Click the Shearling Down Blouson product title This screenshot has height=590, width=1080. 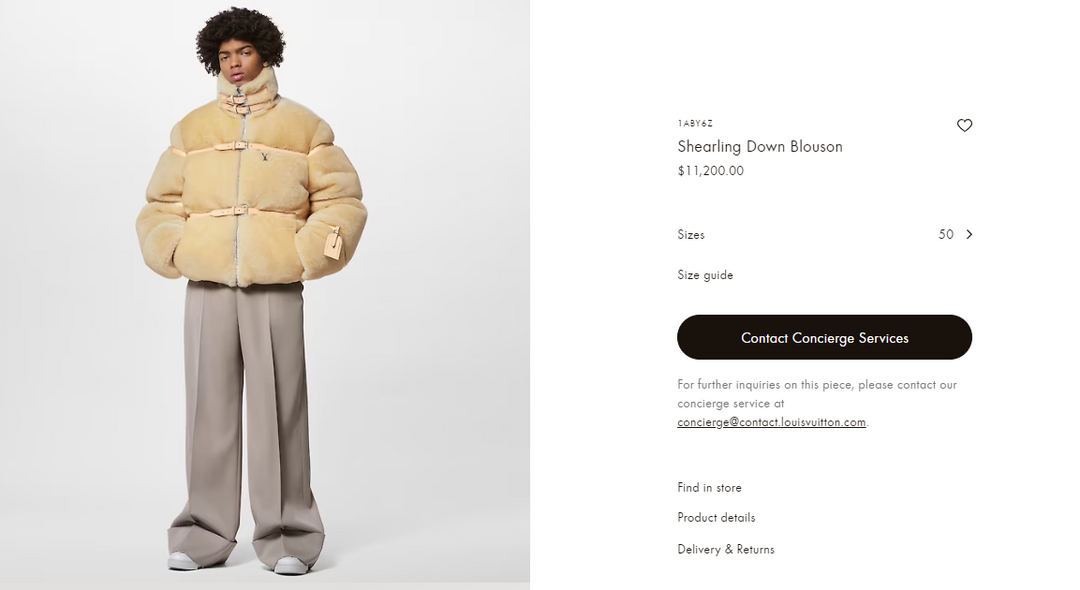760,147
